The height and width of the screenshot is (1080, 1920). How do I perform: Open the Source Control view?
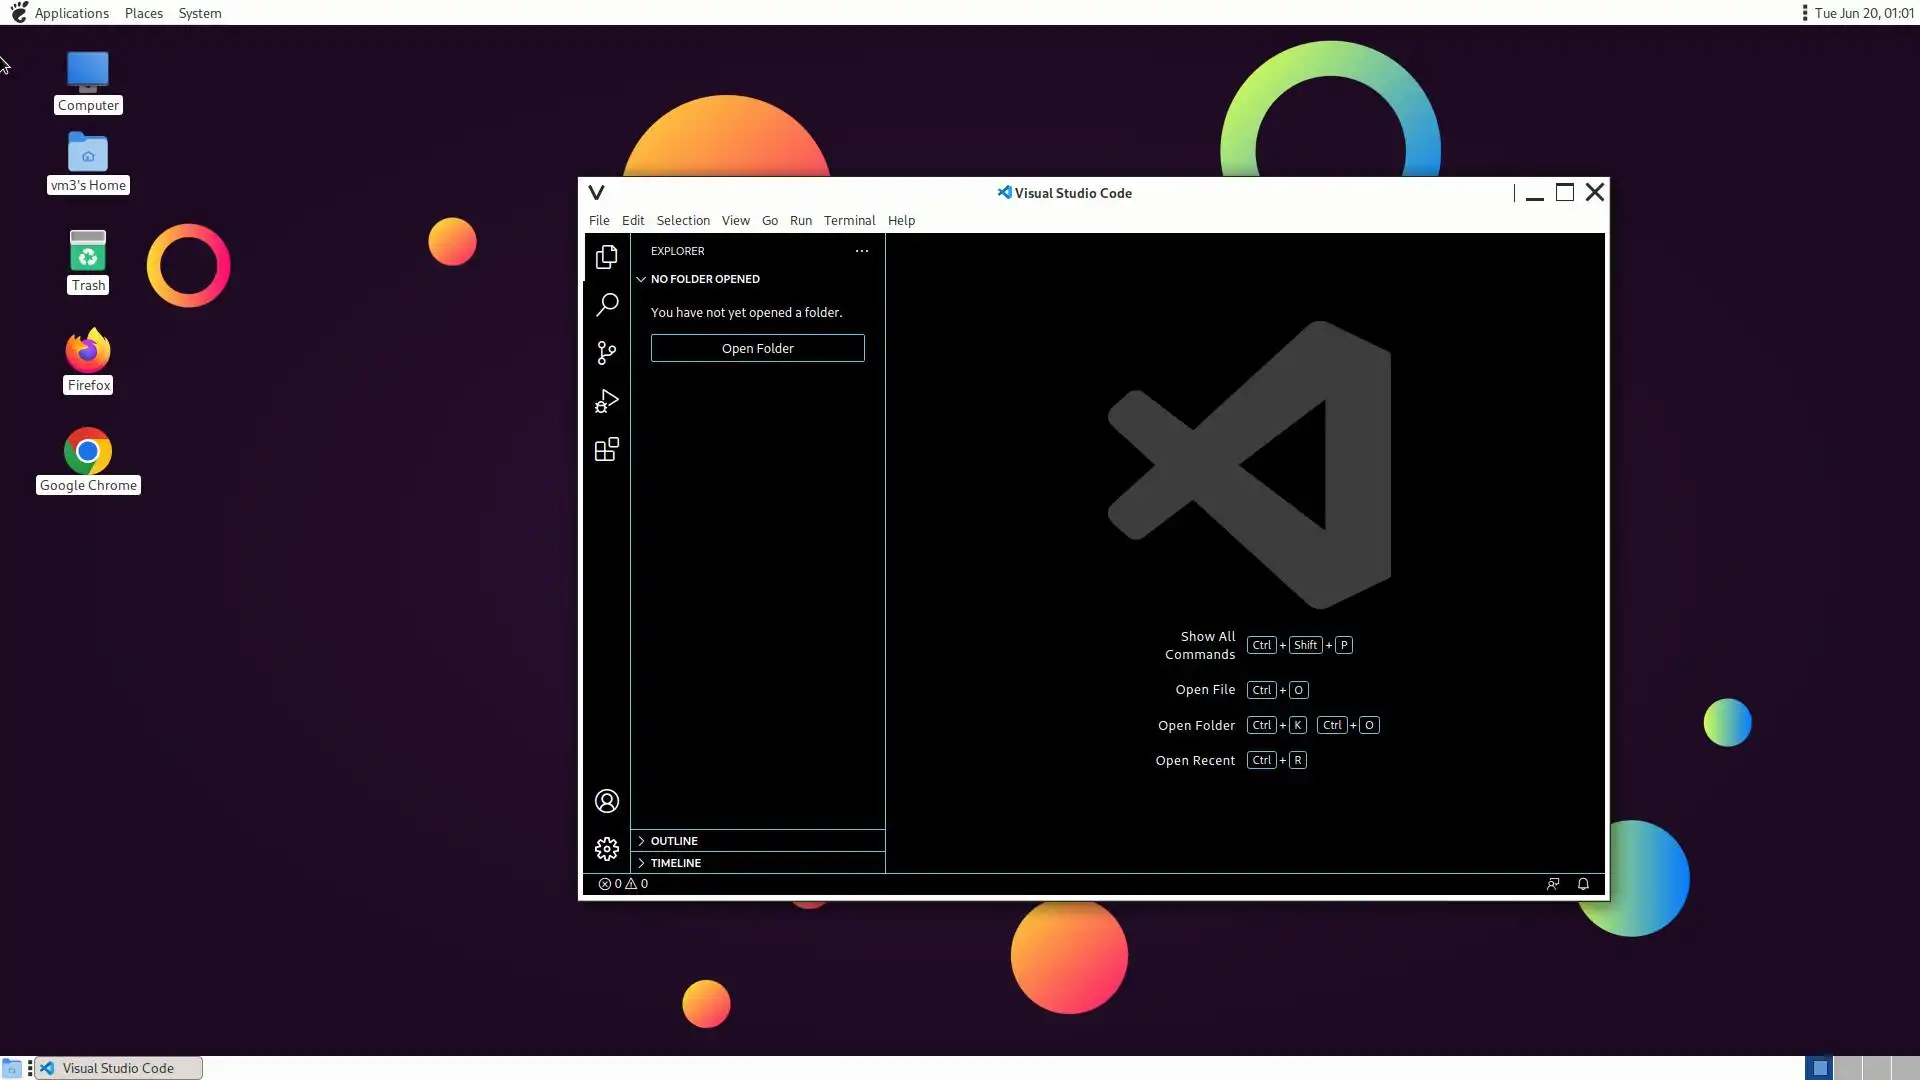(606, 353)
